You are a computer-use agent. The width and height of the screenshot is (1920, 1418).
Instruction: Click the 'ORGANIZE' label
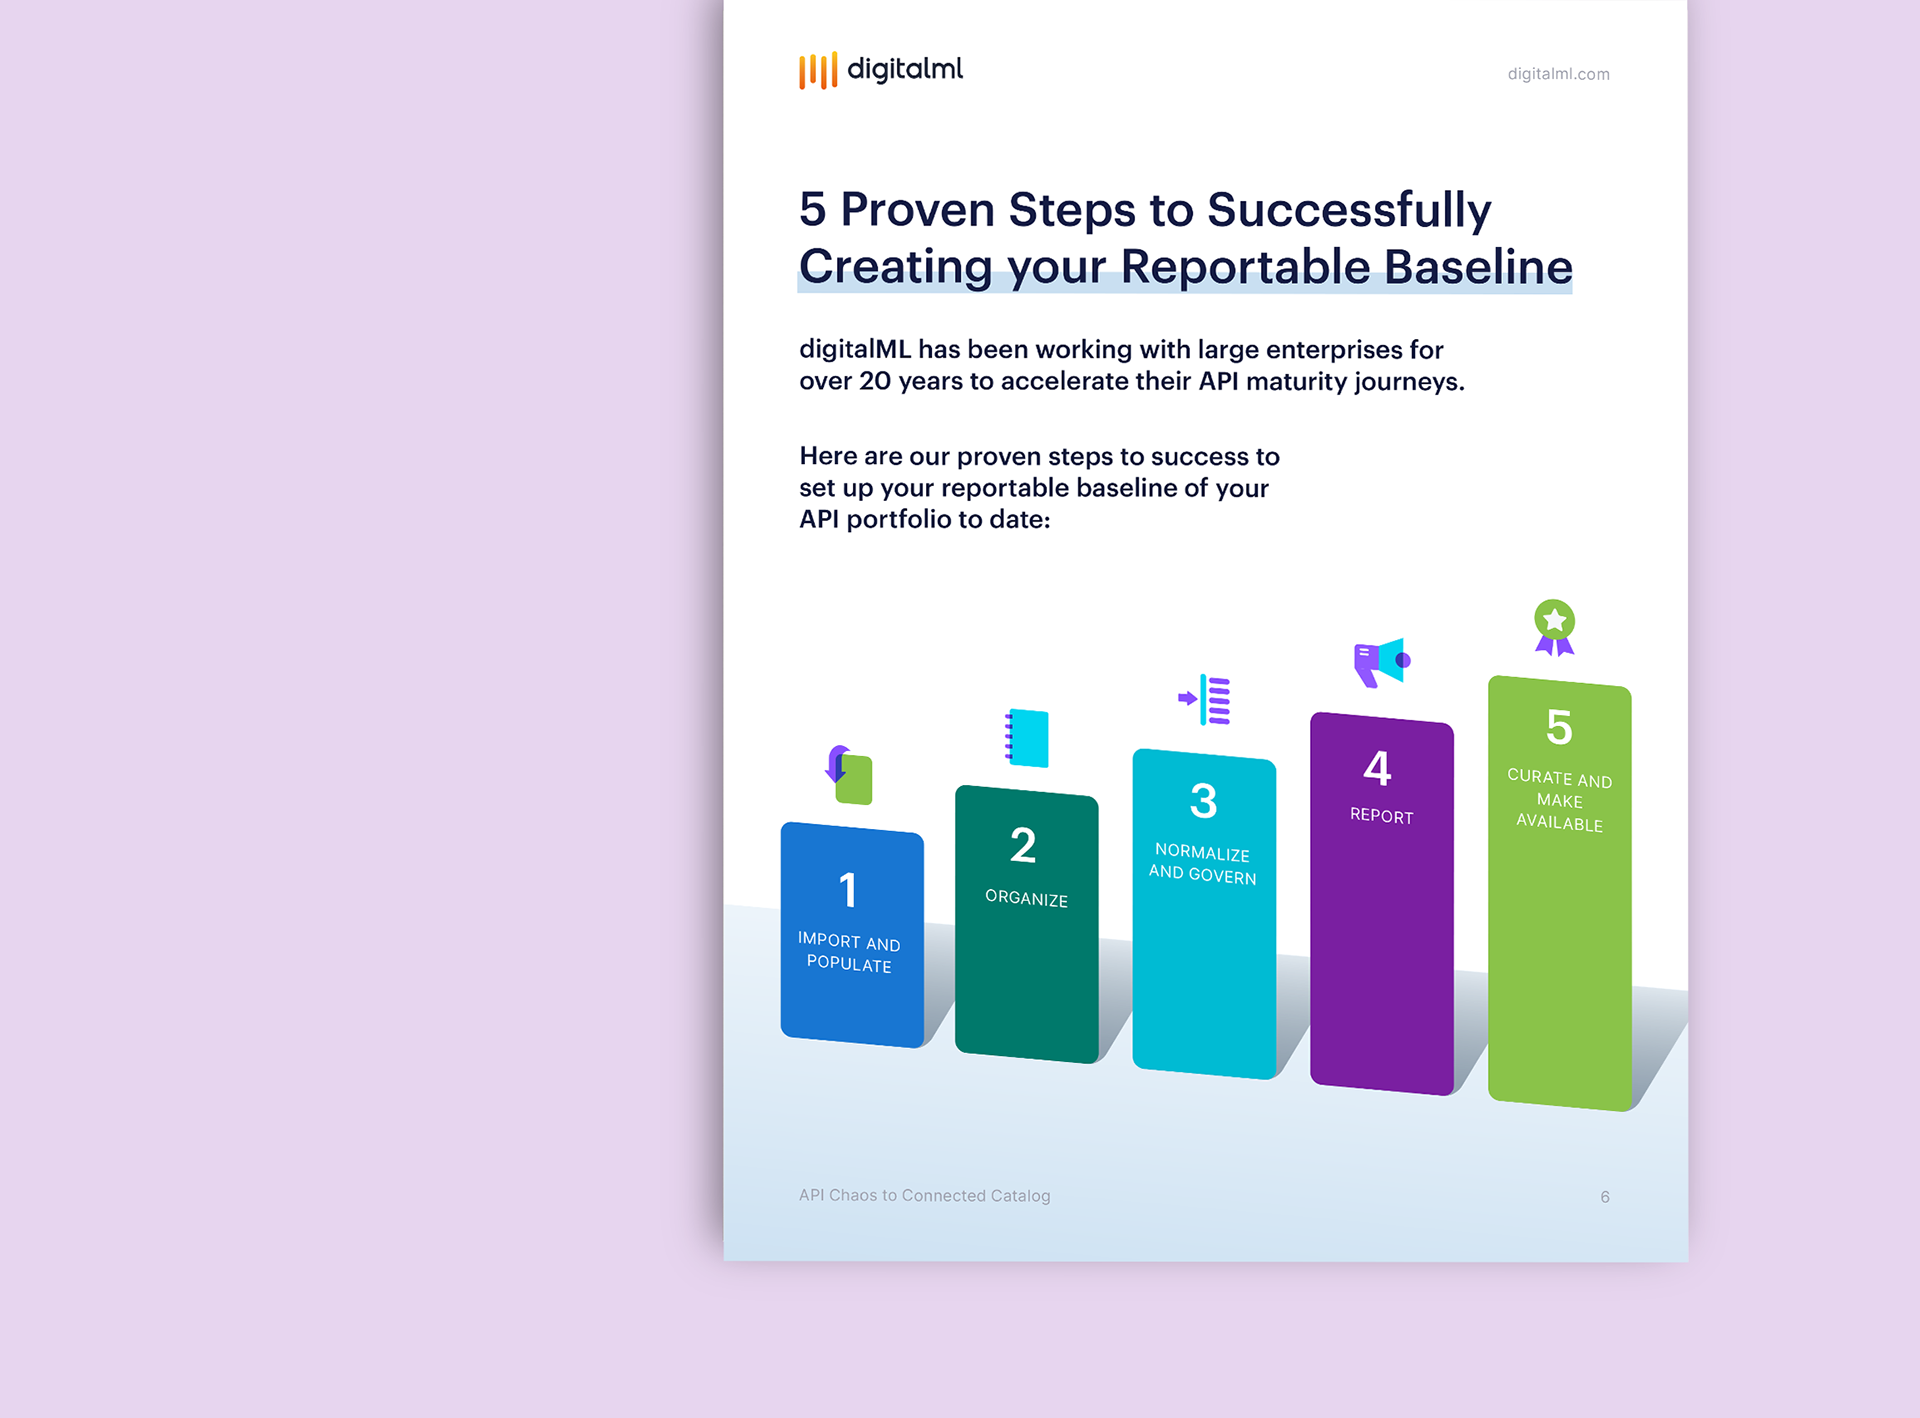tap(1026, 898)
